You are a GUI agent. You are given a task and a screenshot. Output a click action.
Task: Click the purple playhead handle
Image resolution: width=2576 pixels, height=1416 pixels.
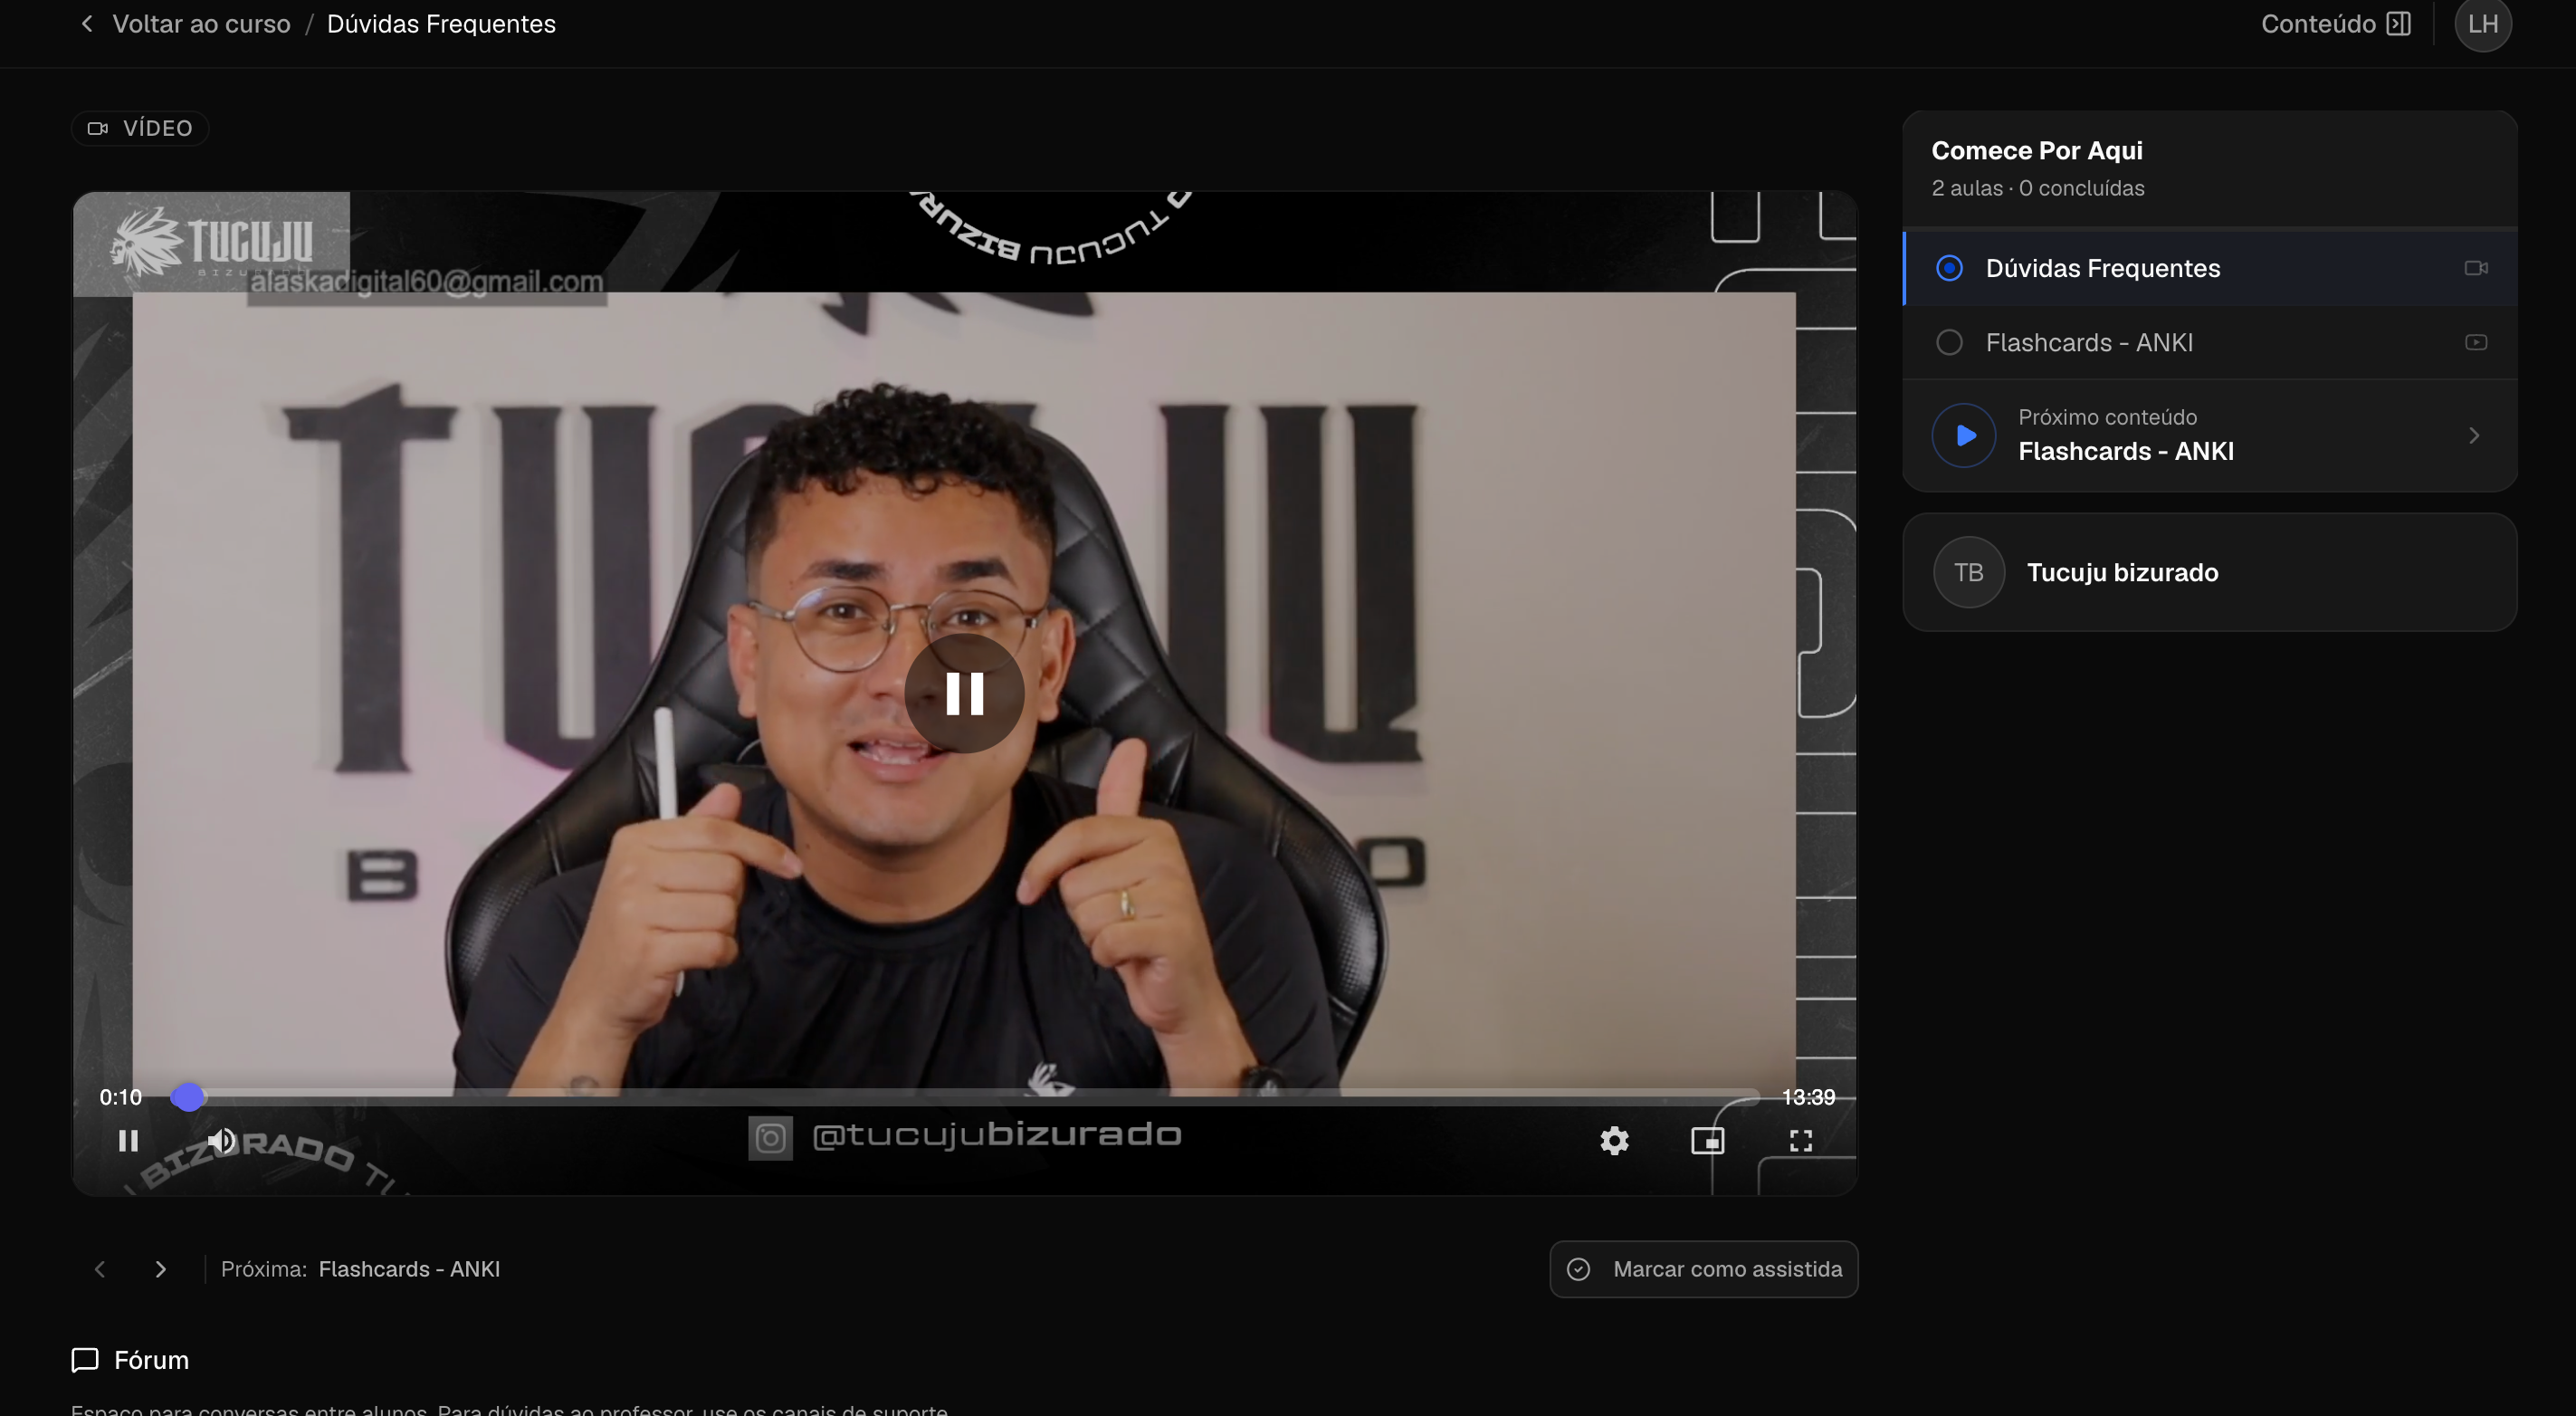click(x=187, y=1097)
